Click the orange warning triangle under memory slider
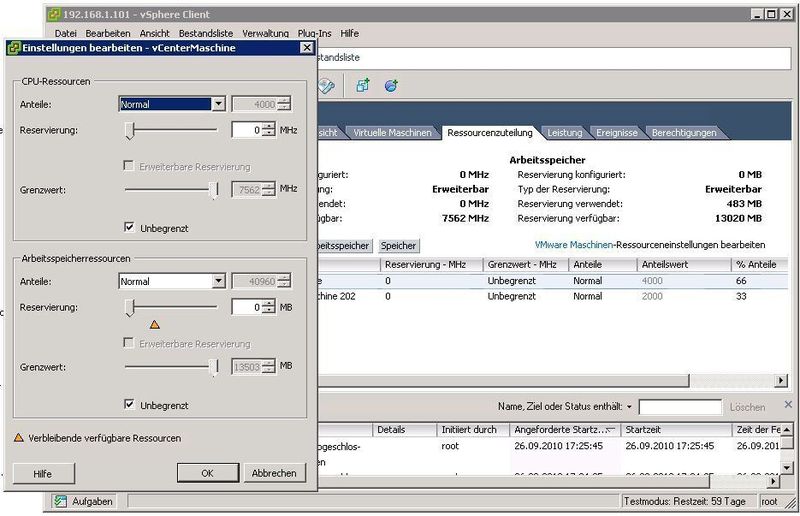Viewport: 800px width, 516px height. click(x=154, y=324)
